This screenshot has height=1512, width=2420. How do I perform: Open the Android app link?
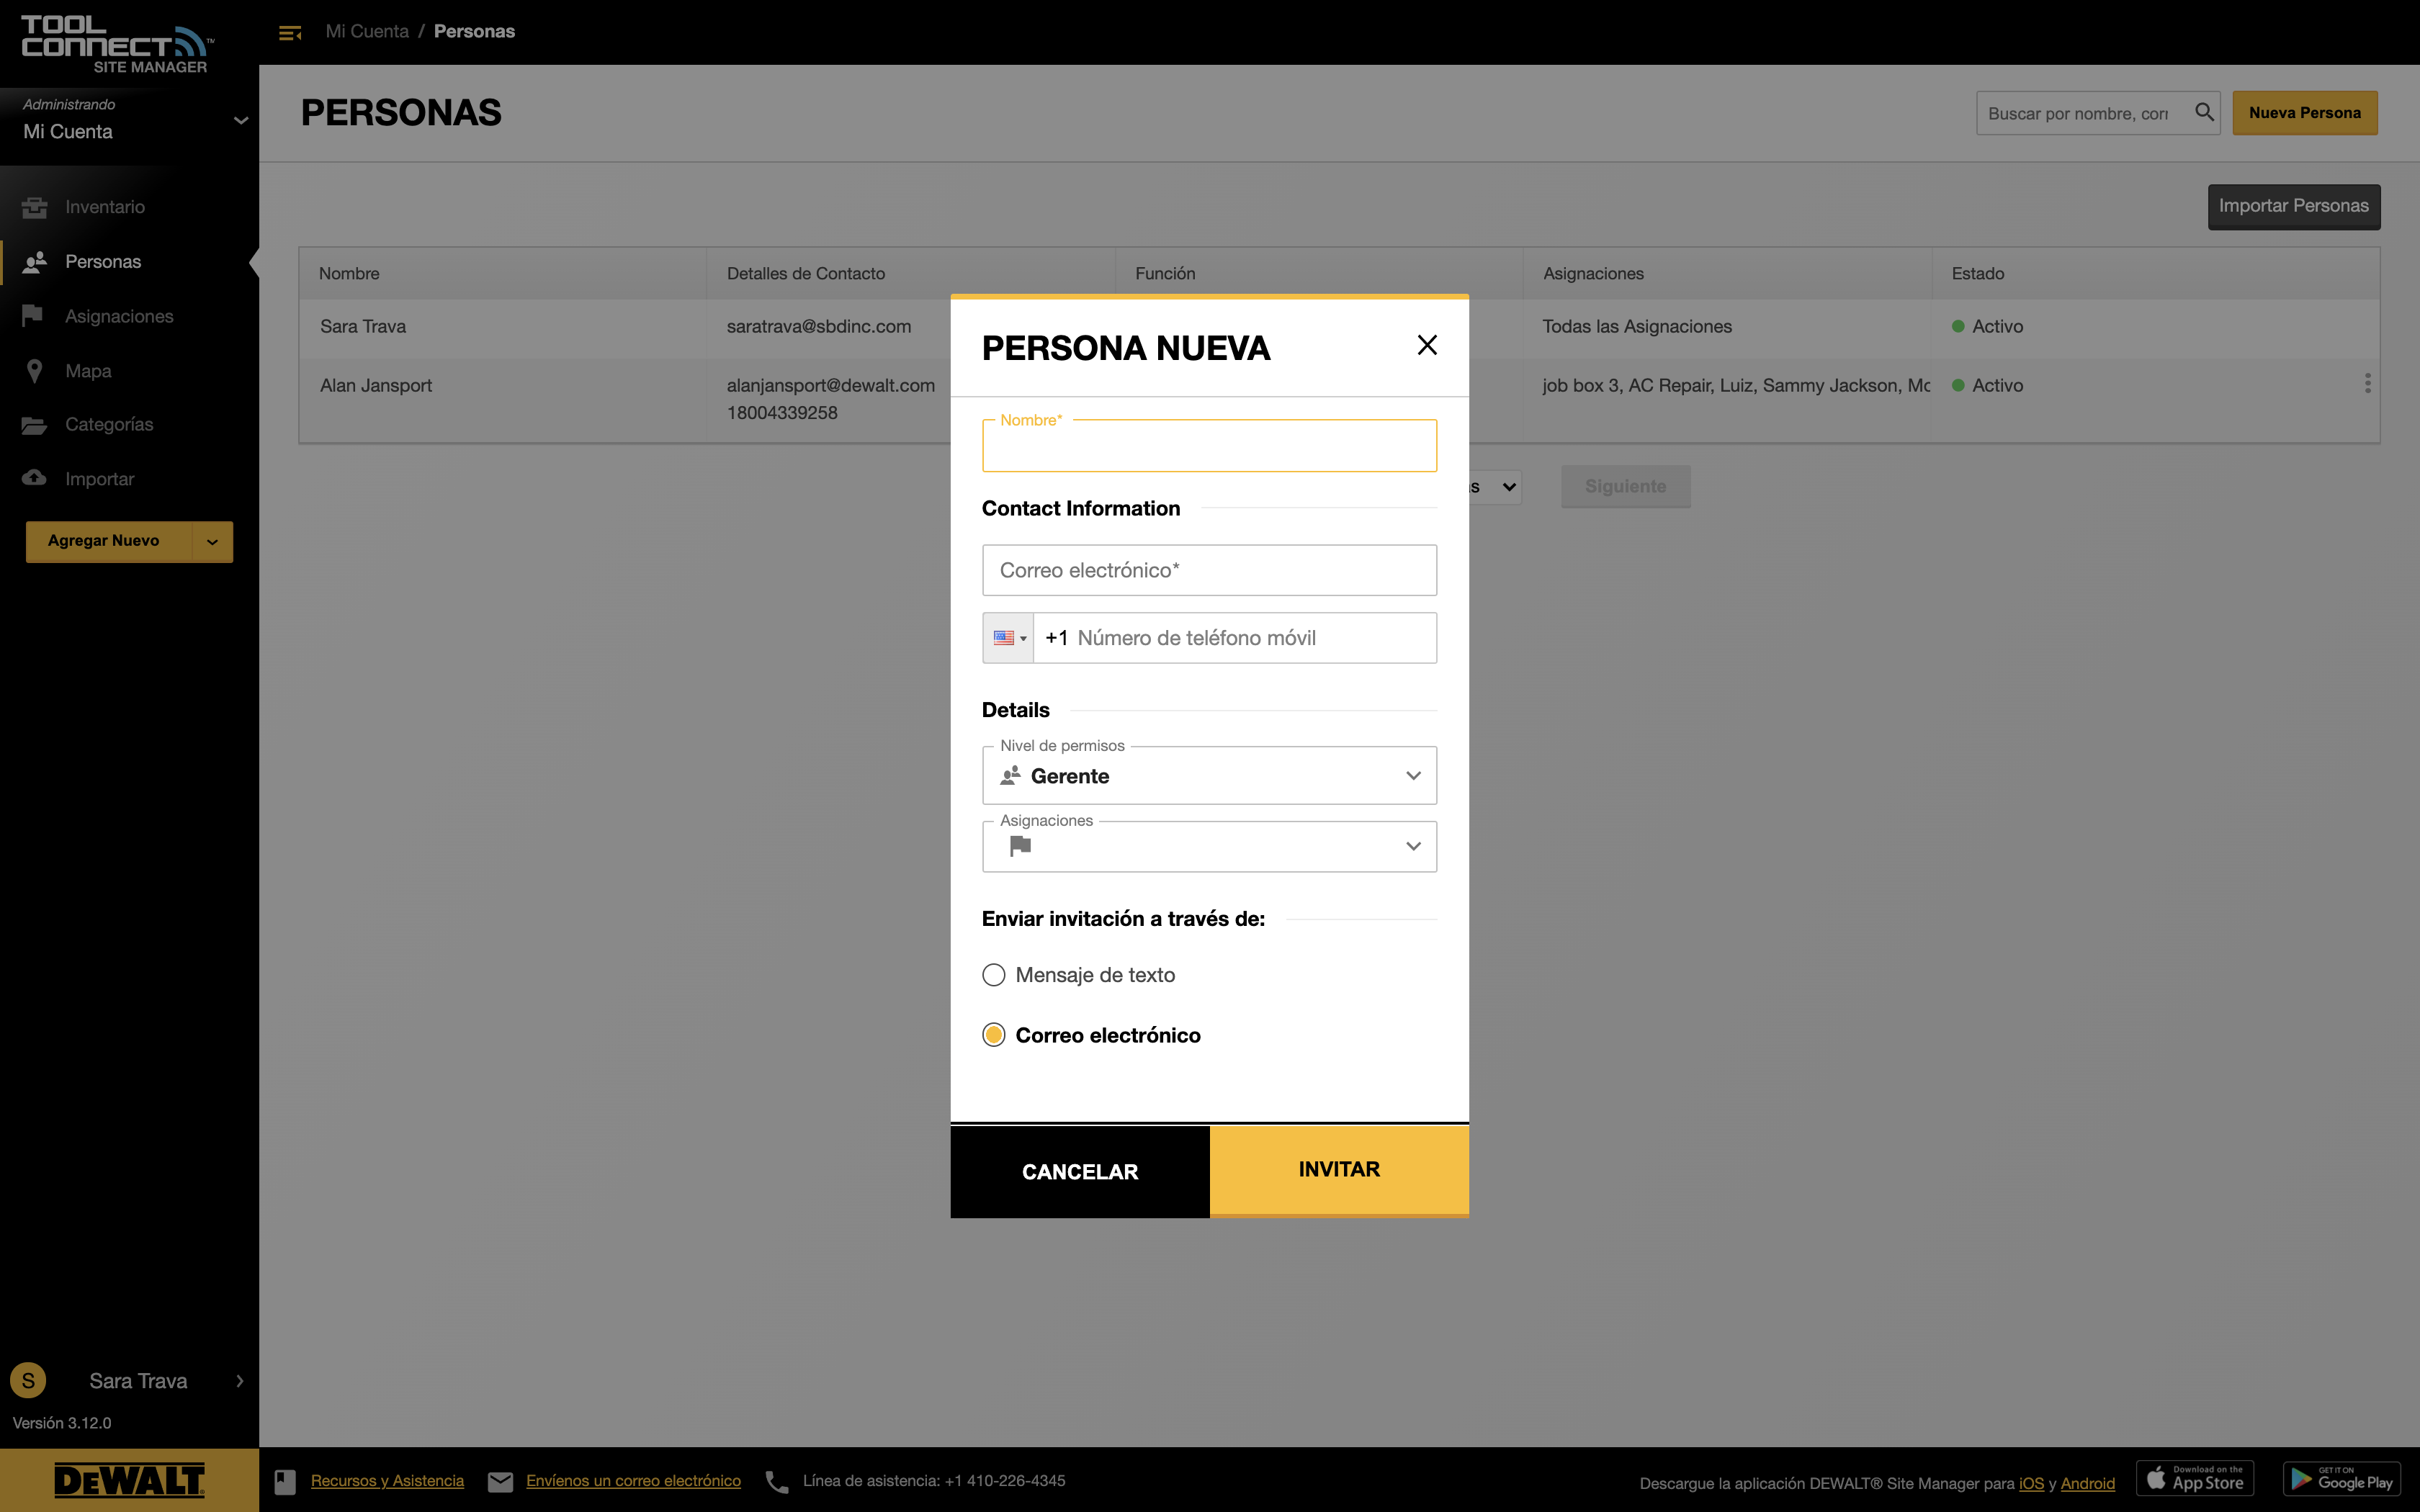click(x=2087, y=1483)
